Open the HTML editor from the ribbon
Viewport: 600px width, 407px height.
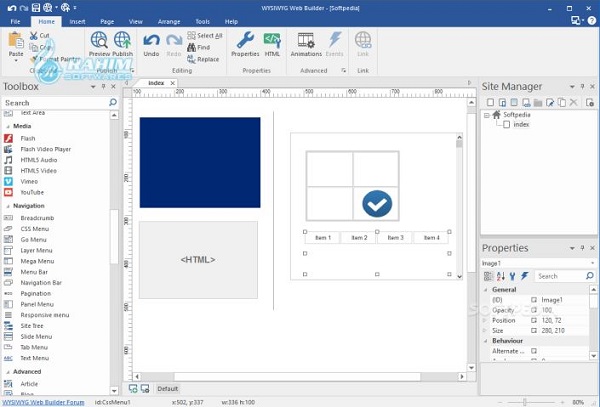(272, 41)
